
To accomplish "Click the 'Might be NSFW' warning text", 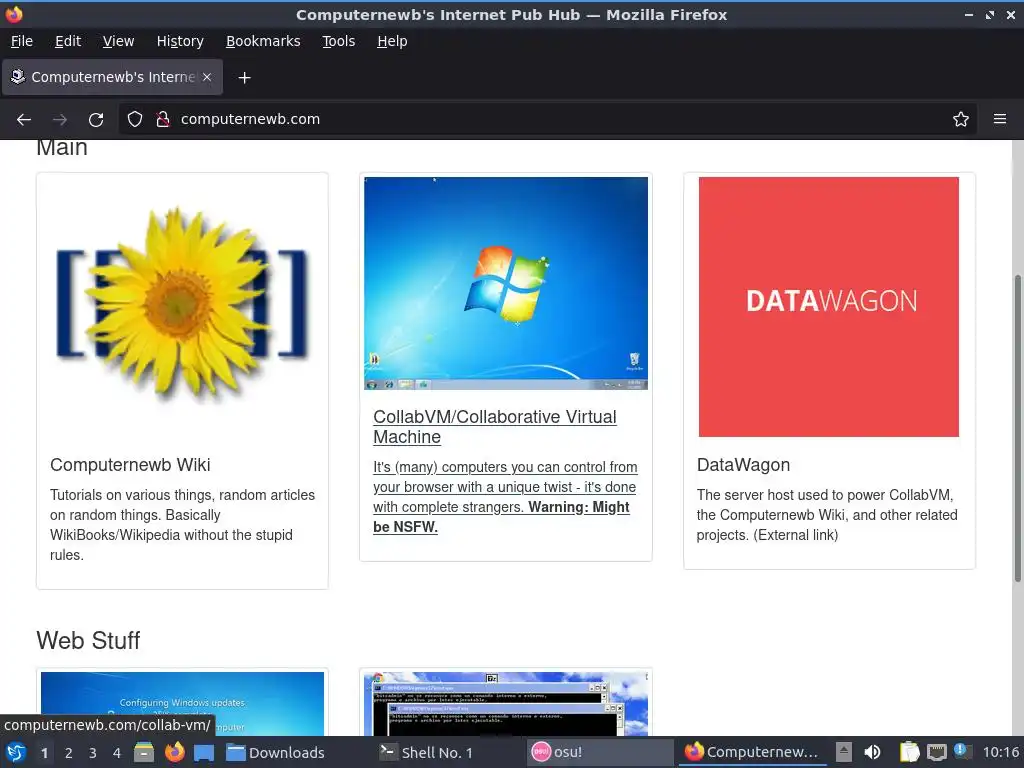I will [502, 517].
